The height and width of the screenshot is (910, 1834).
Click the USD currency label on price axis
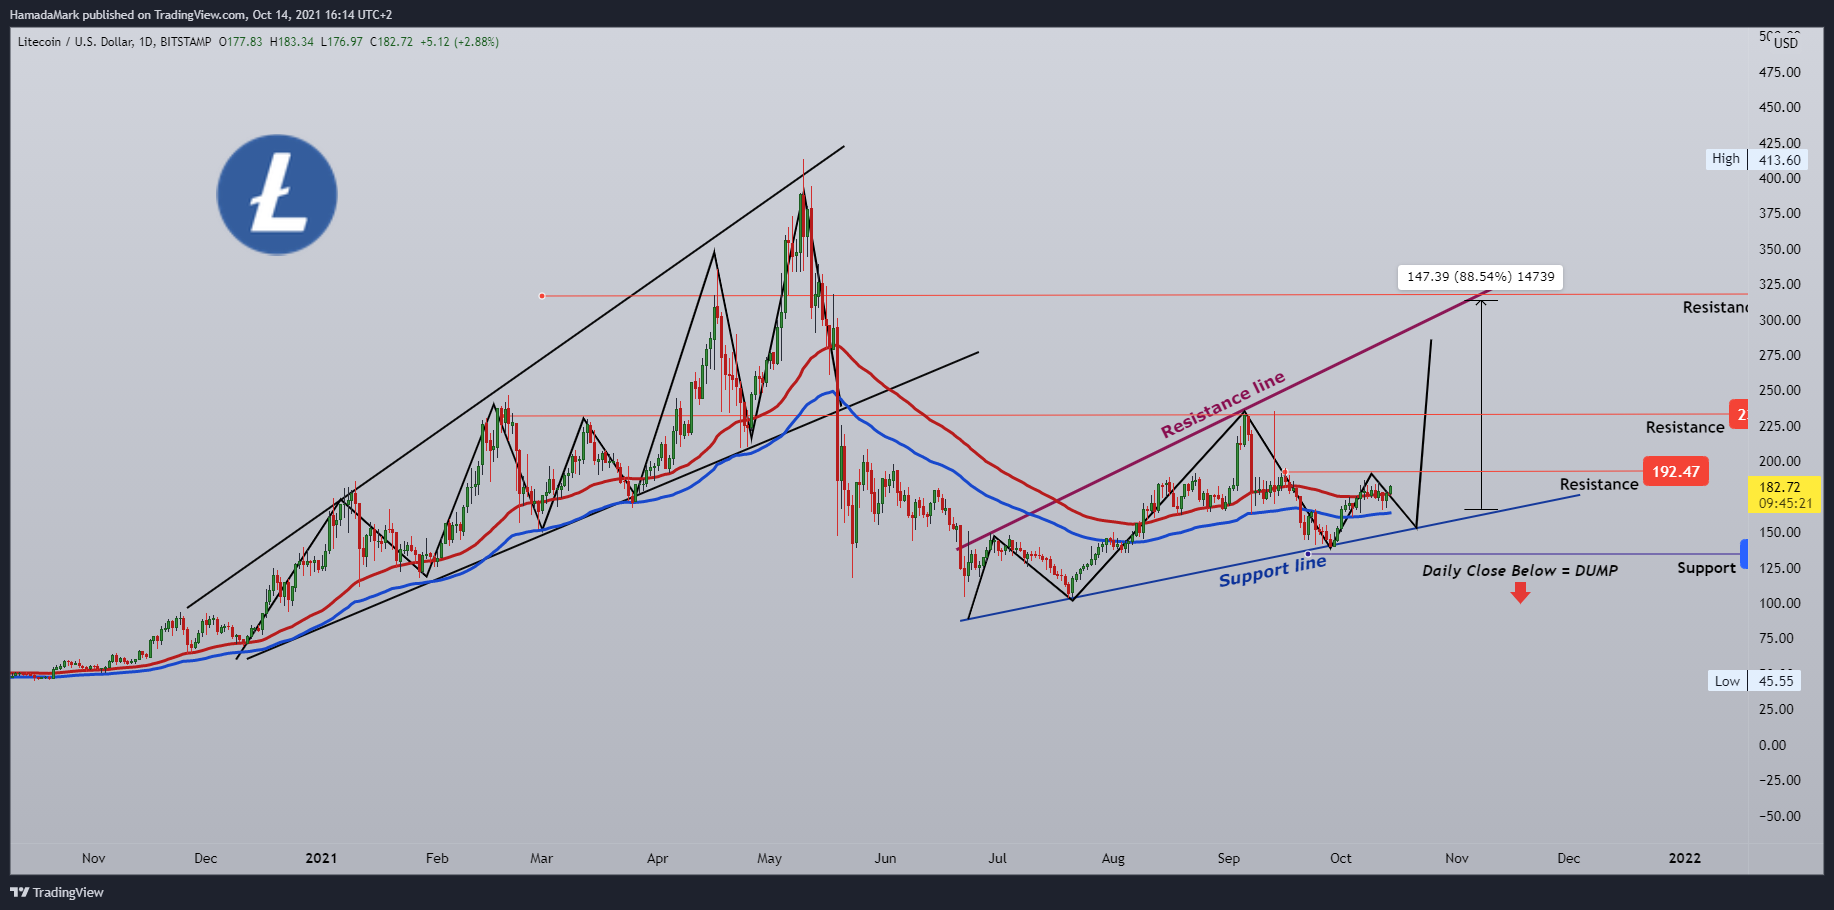point(1786,43)
